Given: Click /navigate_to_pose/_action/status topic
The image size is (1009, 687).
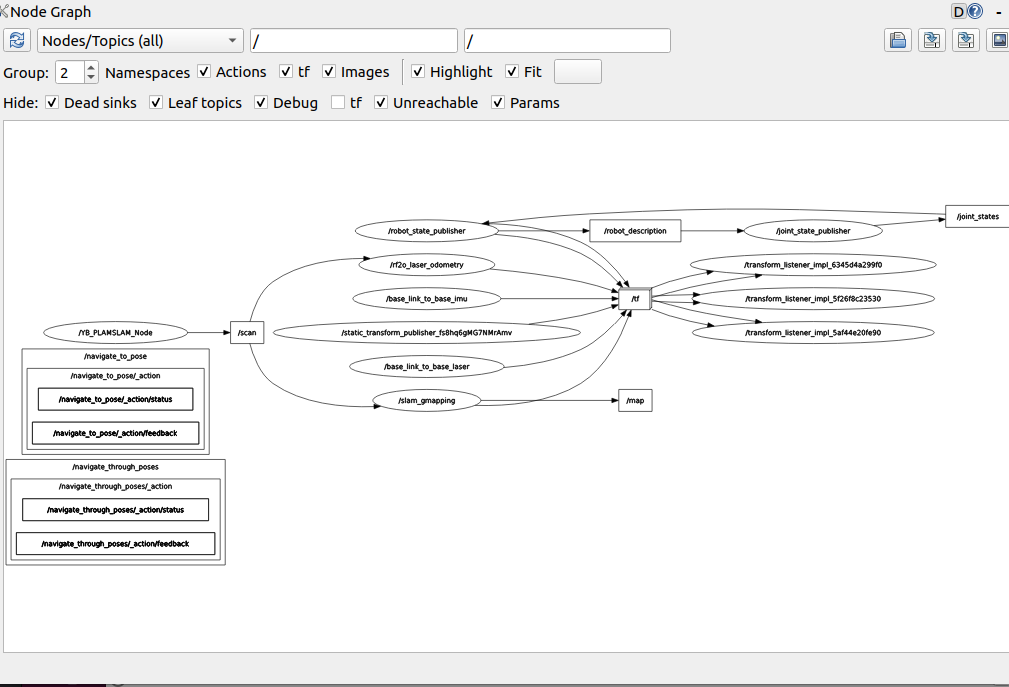Looking at the screenshot, I should point(115,399).
